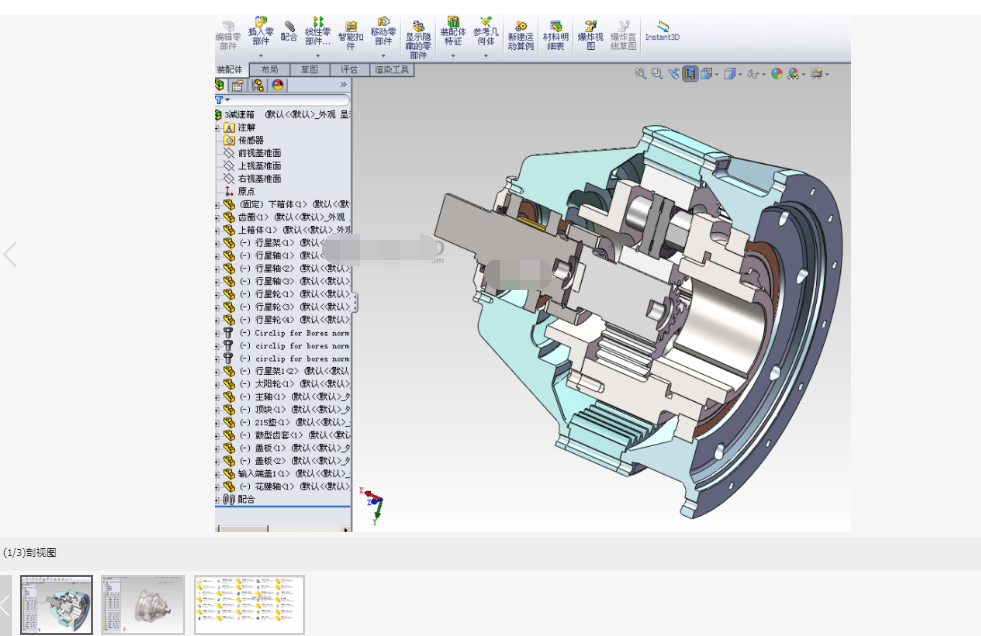Viewport: 981px width, 636px height.
Task: Expand the (固定) 下箱体<1> component
Action: pos(217,204)
